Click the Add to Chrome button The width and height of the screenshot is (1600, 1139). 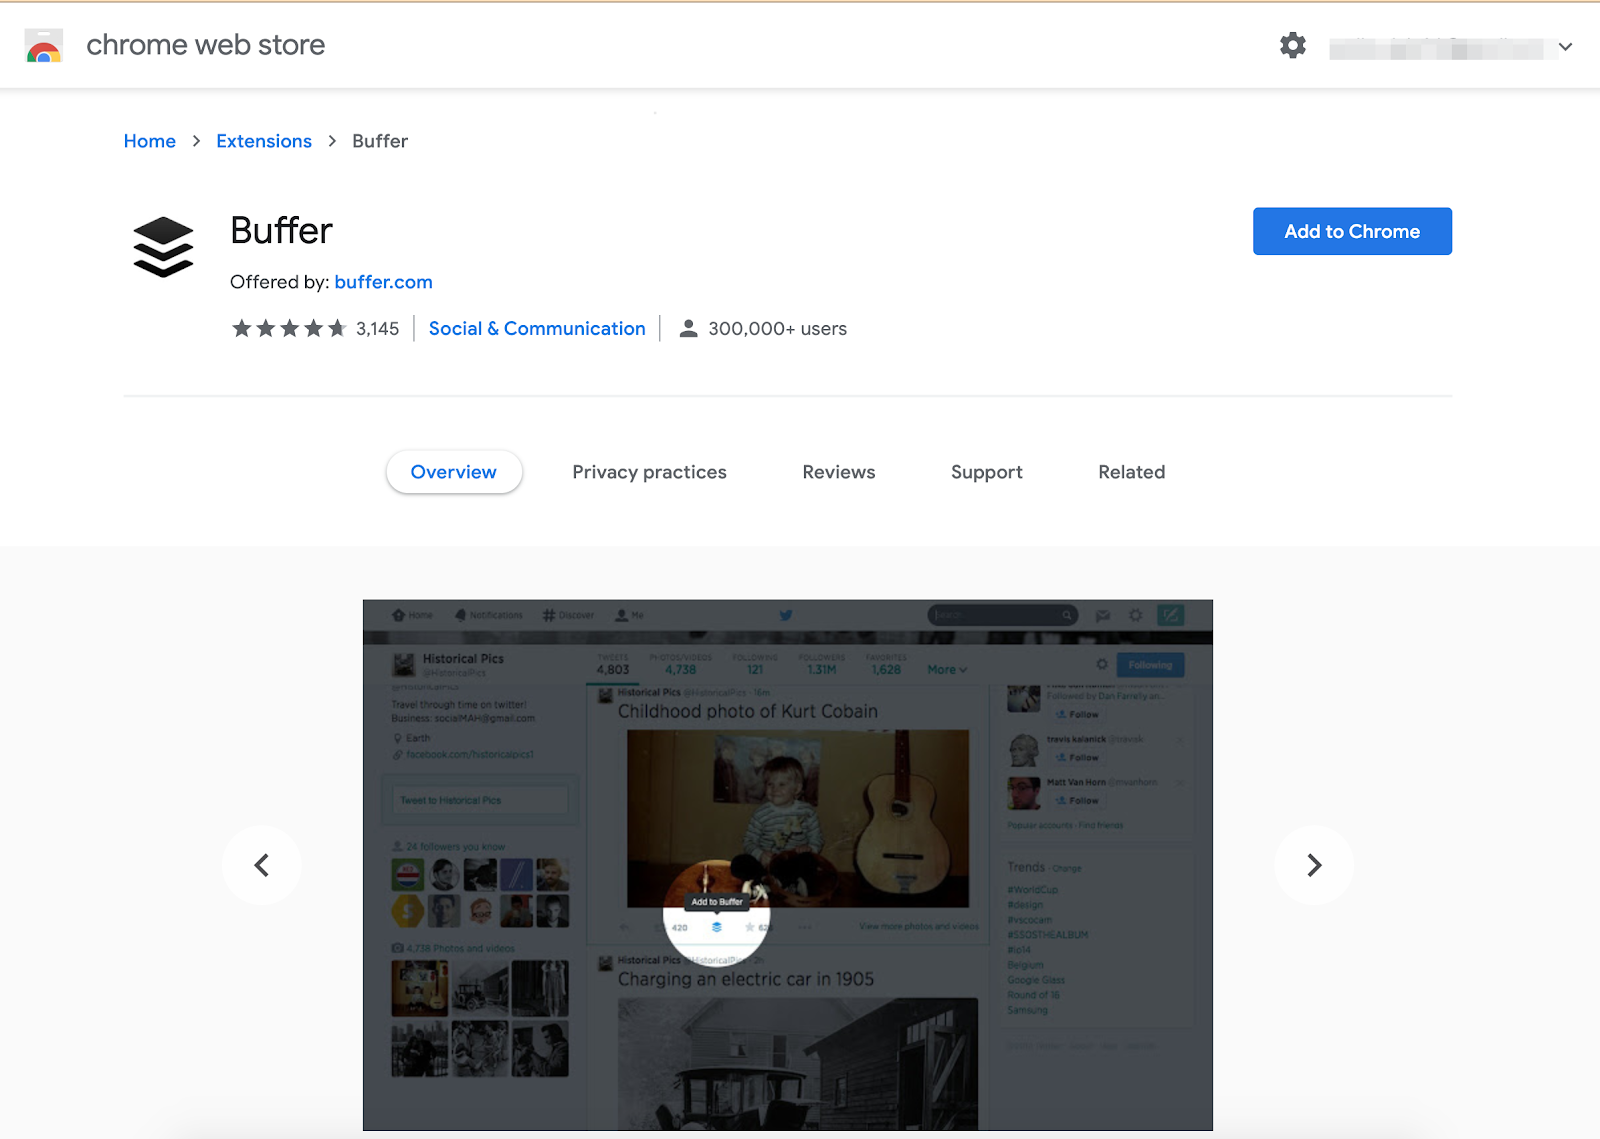(x=1352, y=231)
